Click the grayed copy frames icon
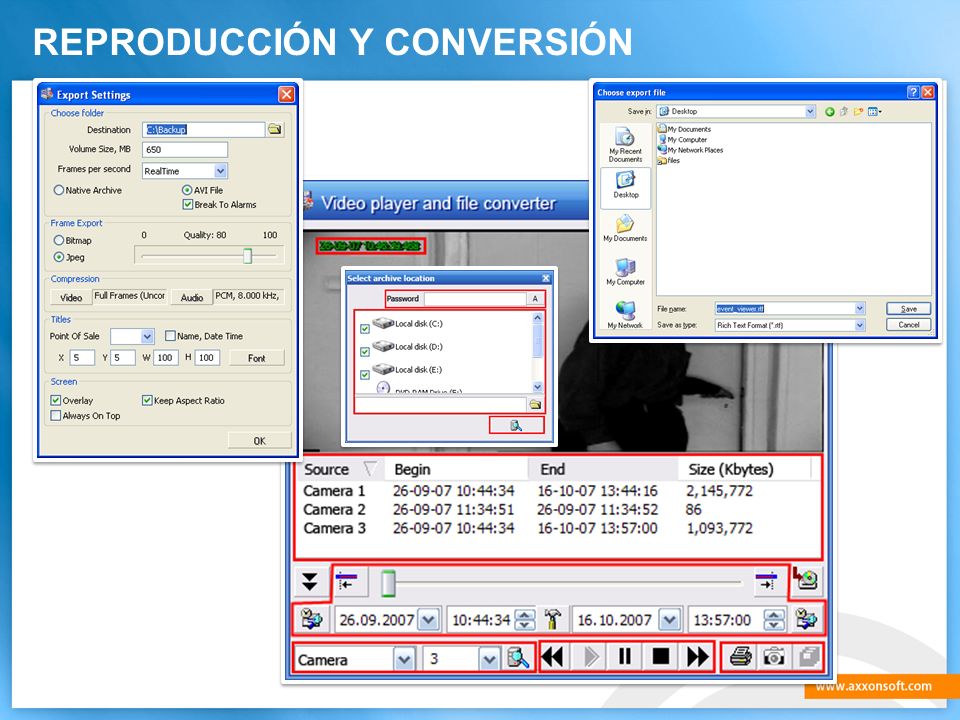960x720 pixels. click(808, 658)
